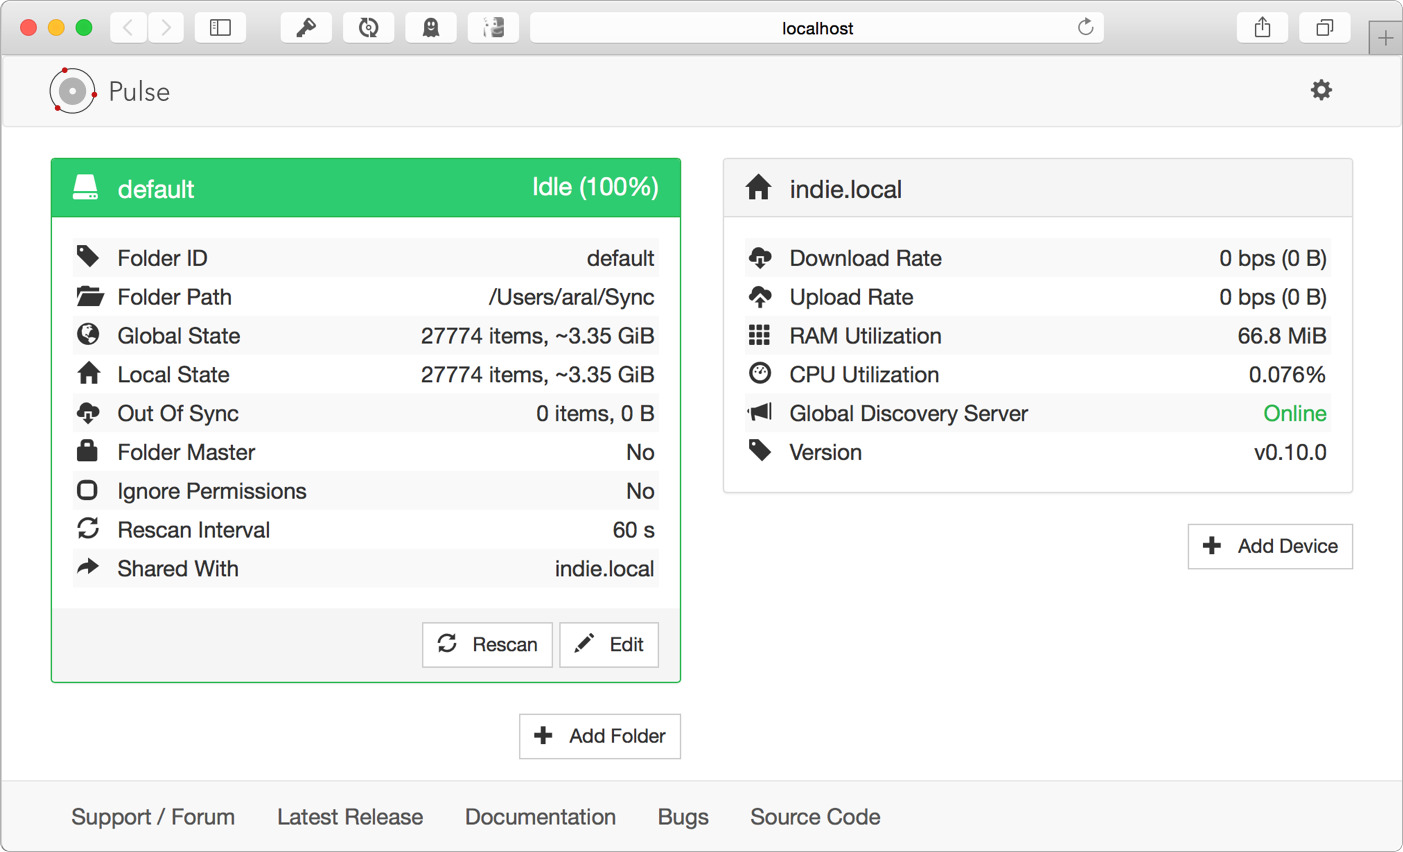This screenshot has width=1403, height=852.
Task: Click the Pulse logo icon
Action: coord(72,91)
